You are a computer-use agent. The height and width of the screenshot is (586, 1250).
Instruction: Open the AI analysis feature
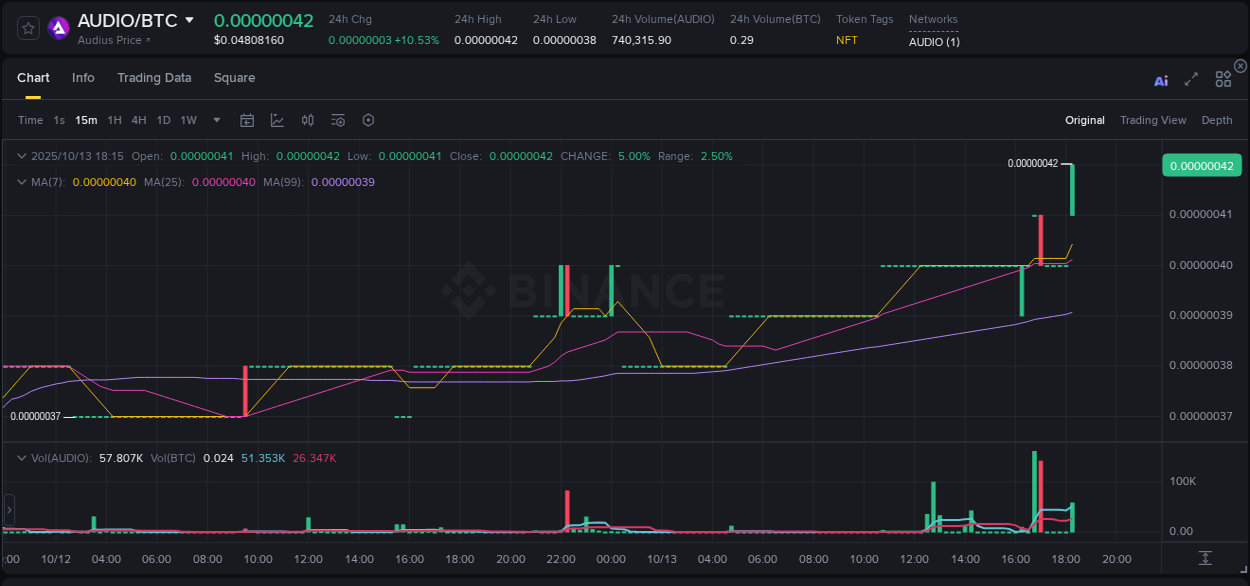(1161, 79)
